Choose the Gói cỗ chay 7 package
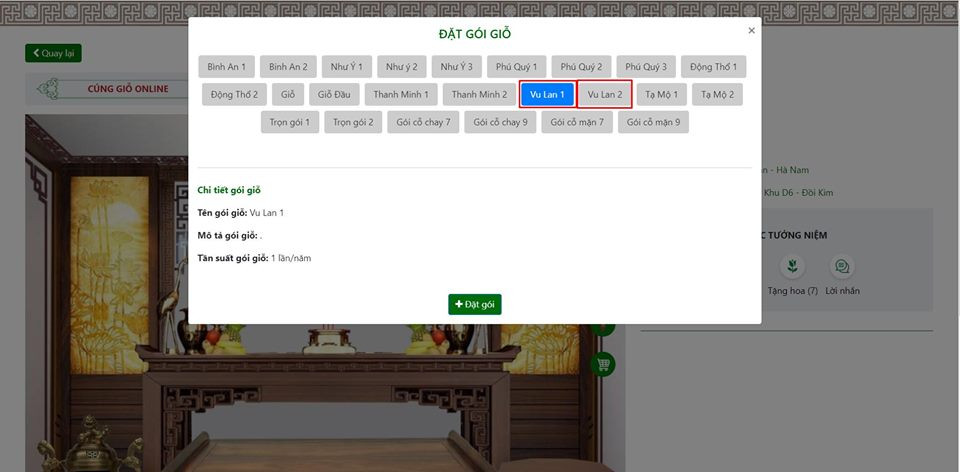960x472 pixels. pyautogui.click(x=423, y=122)
